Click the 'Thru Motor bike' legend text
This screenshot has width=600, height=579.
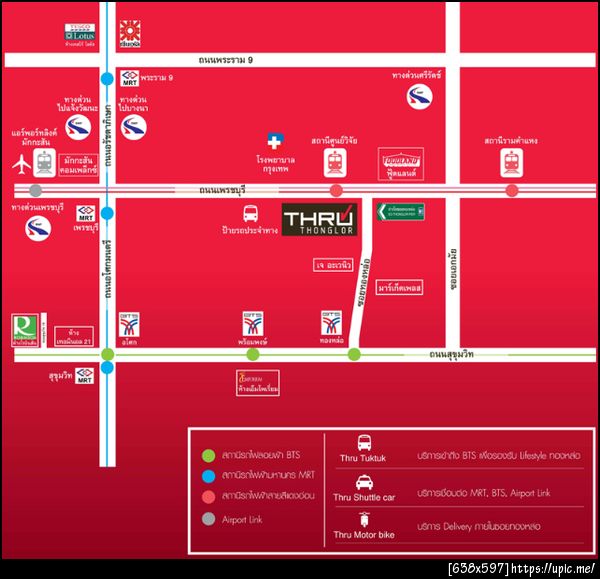pyautogui.click(x=364, y=535)
